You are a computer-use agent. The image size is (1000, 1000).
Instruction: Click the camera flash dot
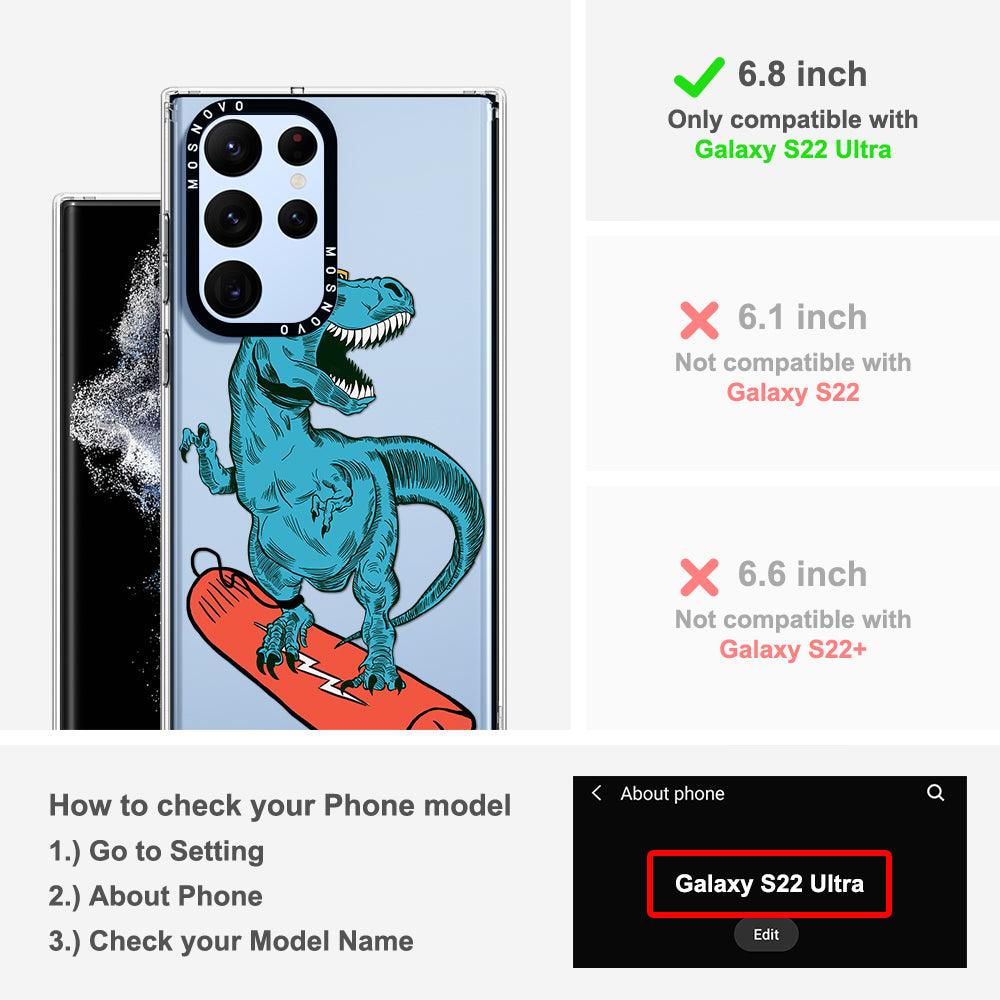click(298, 180)
